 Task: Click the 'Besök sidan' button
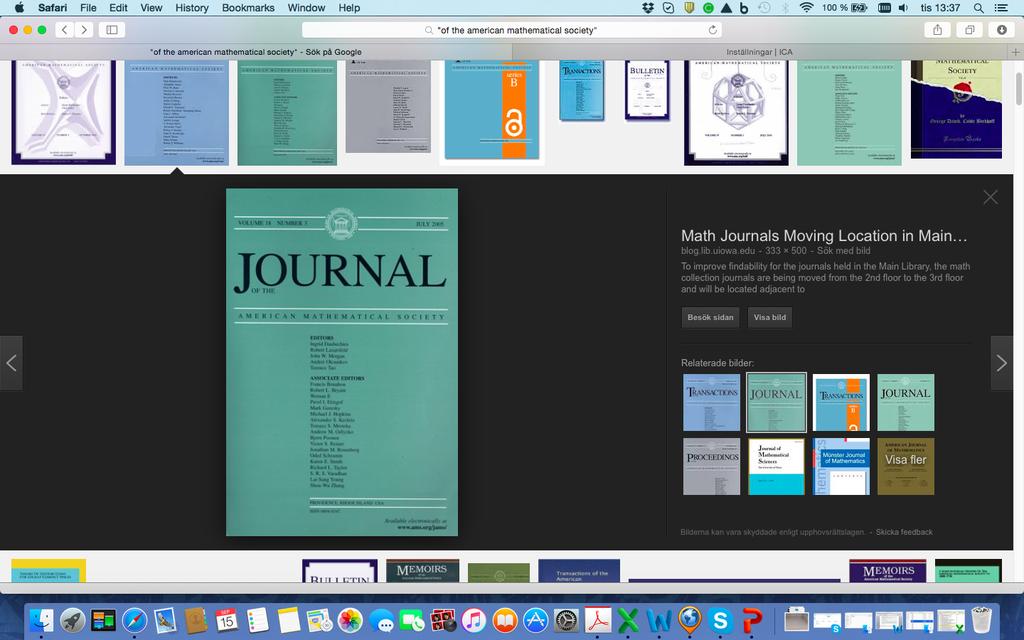[x=710, y=317]
